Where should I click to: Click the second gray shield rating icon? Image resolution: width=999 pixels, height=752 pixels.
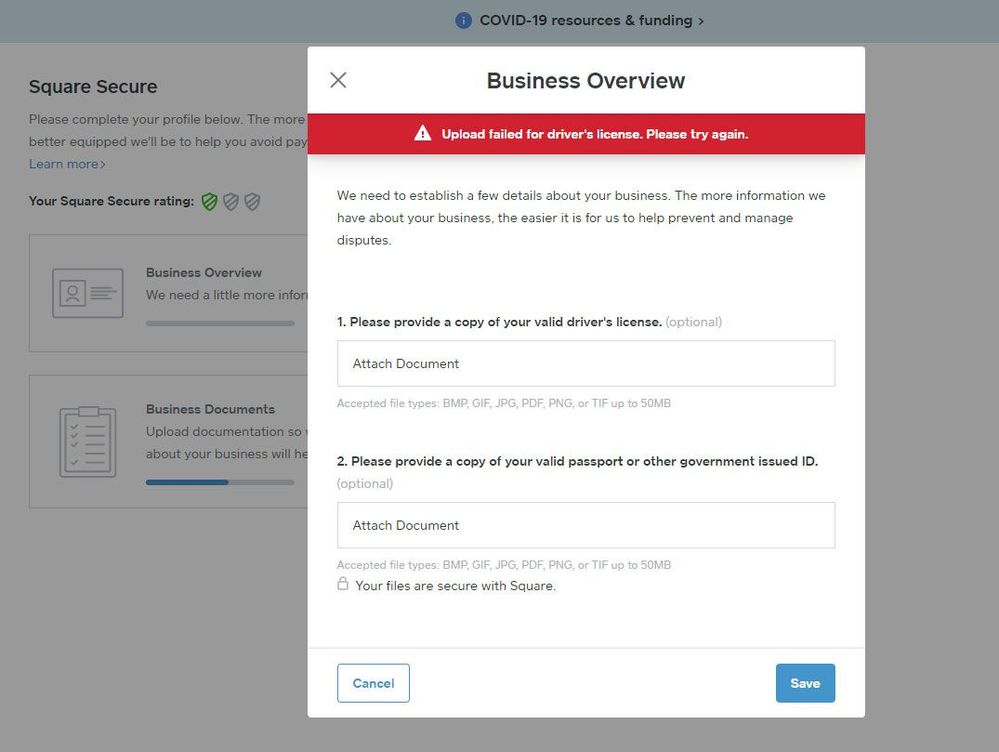tap(231, 202)
